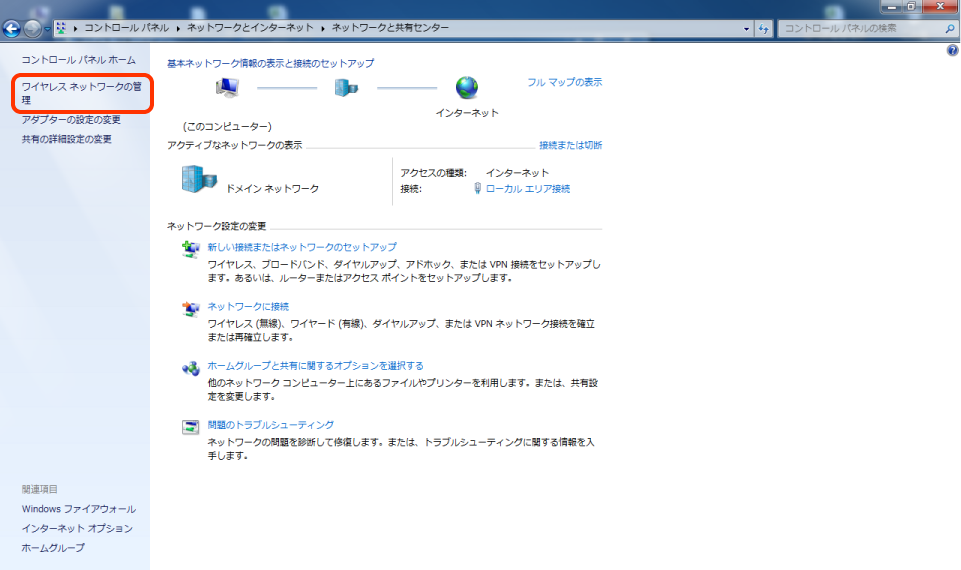This screenshot has height=570, width=961.
Task: Click the back navigation arrow button
Action: (12, 28)
